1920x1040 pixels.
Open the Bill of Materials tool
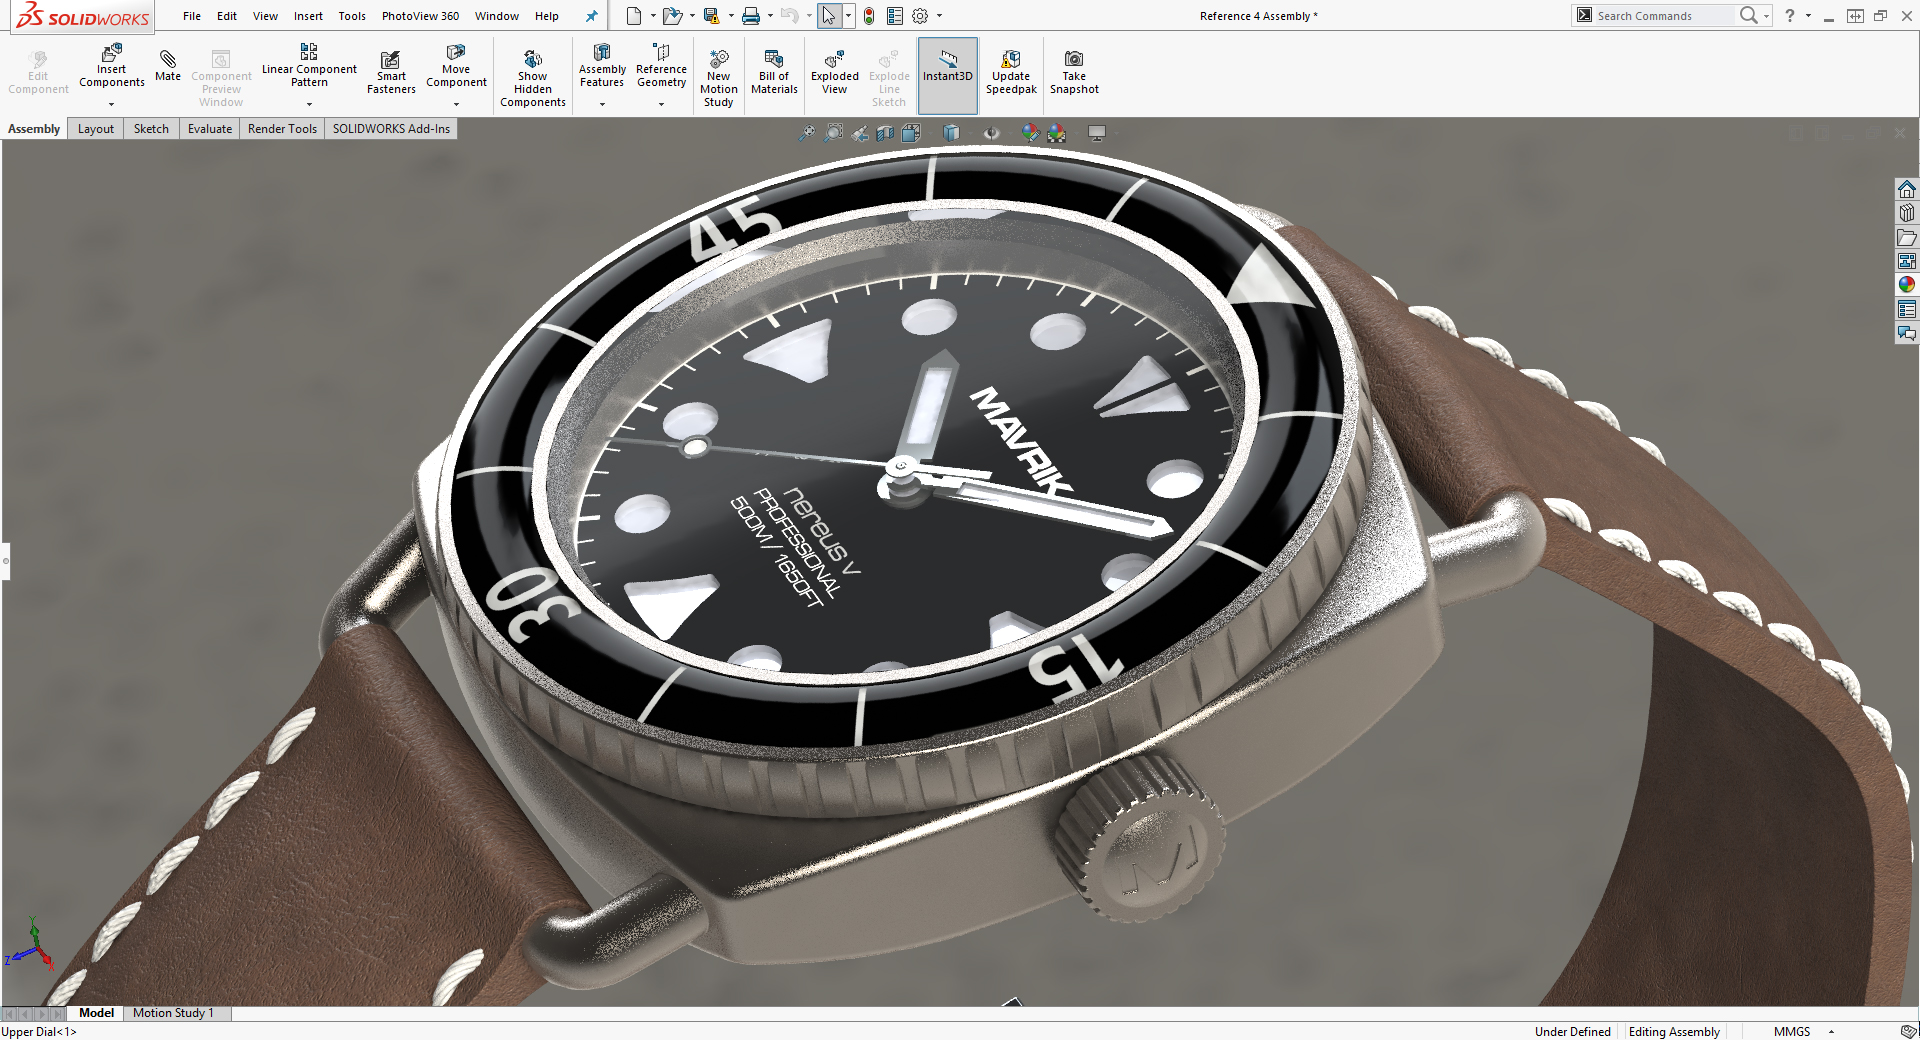pos(773,68)
